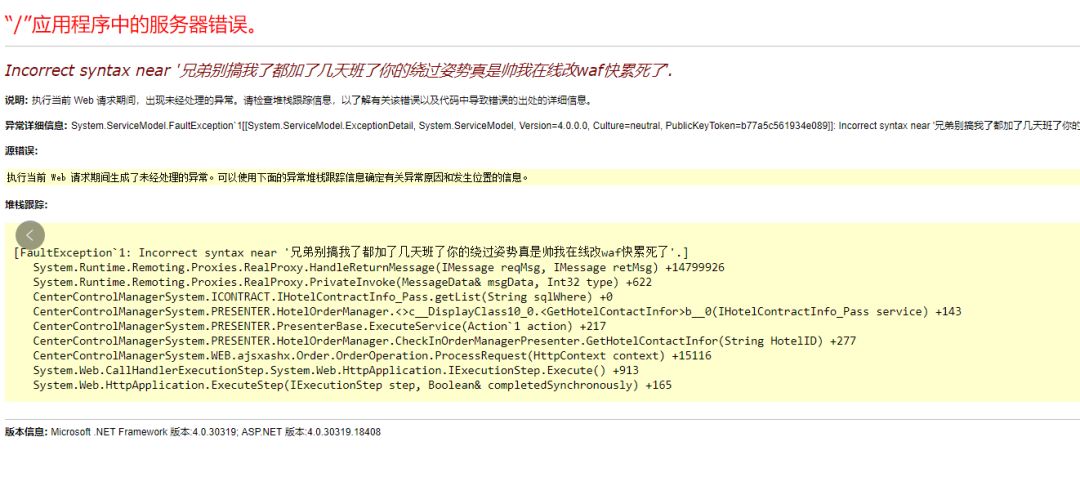Click the 版本信息 .NET Framework version line
The image size is (1080, 486).
click(x=193, y=432)
